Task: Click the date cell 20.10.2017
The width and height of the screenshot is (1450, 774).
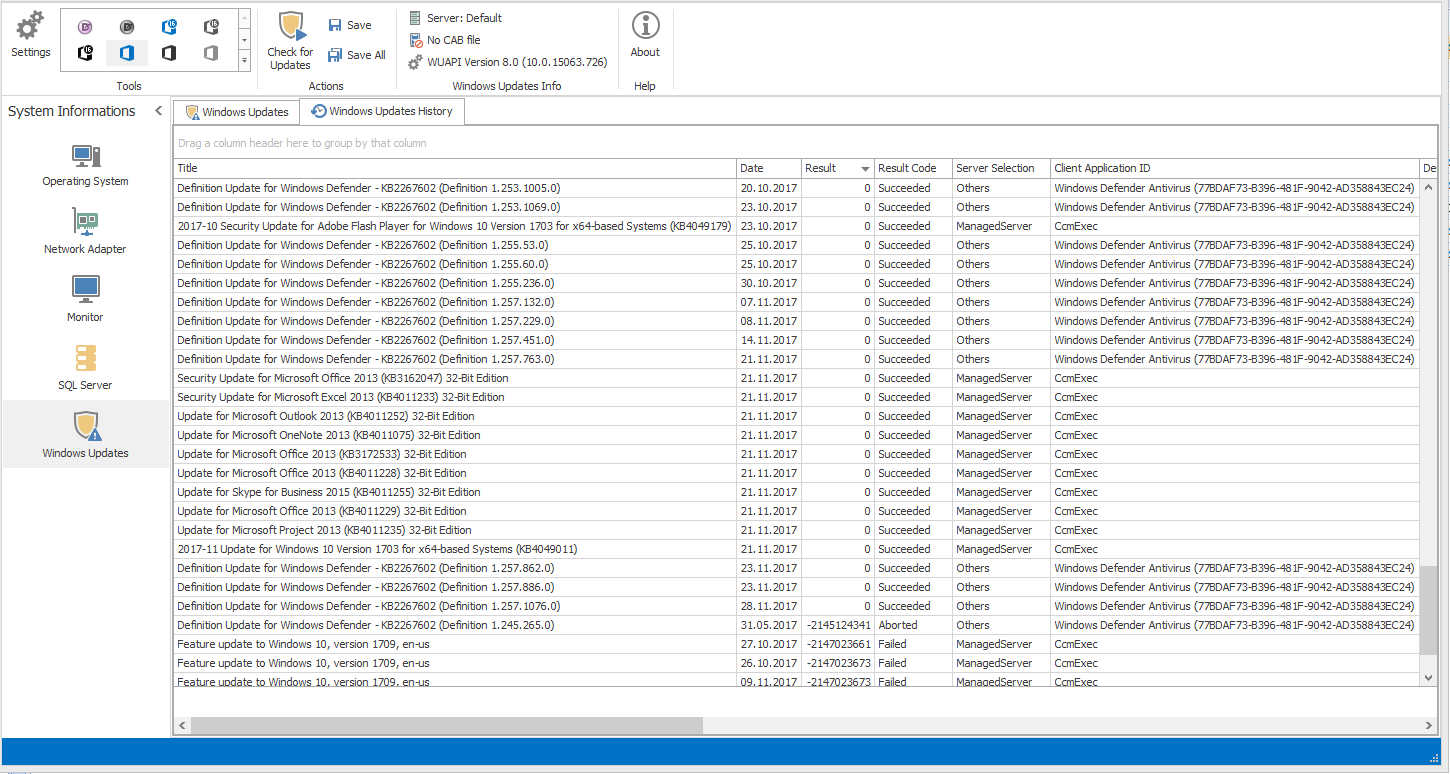Action: point(769,188)
